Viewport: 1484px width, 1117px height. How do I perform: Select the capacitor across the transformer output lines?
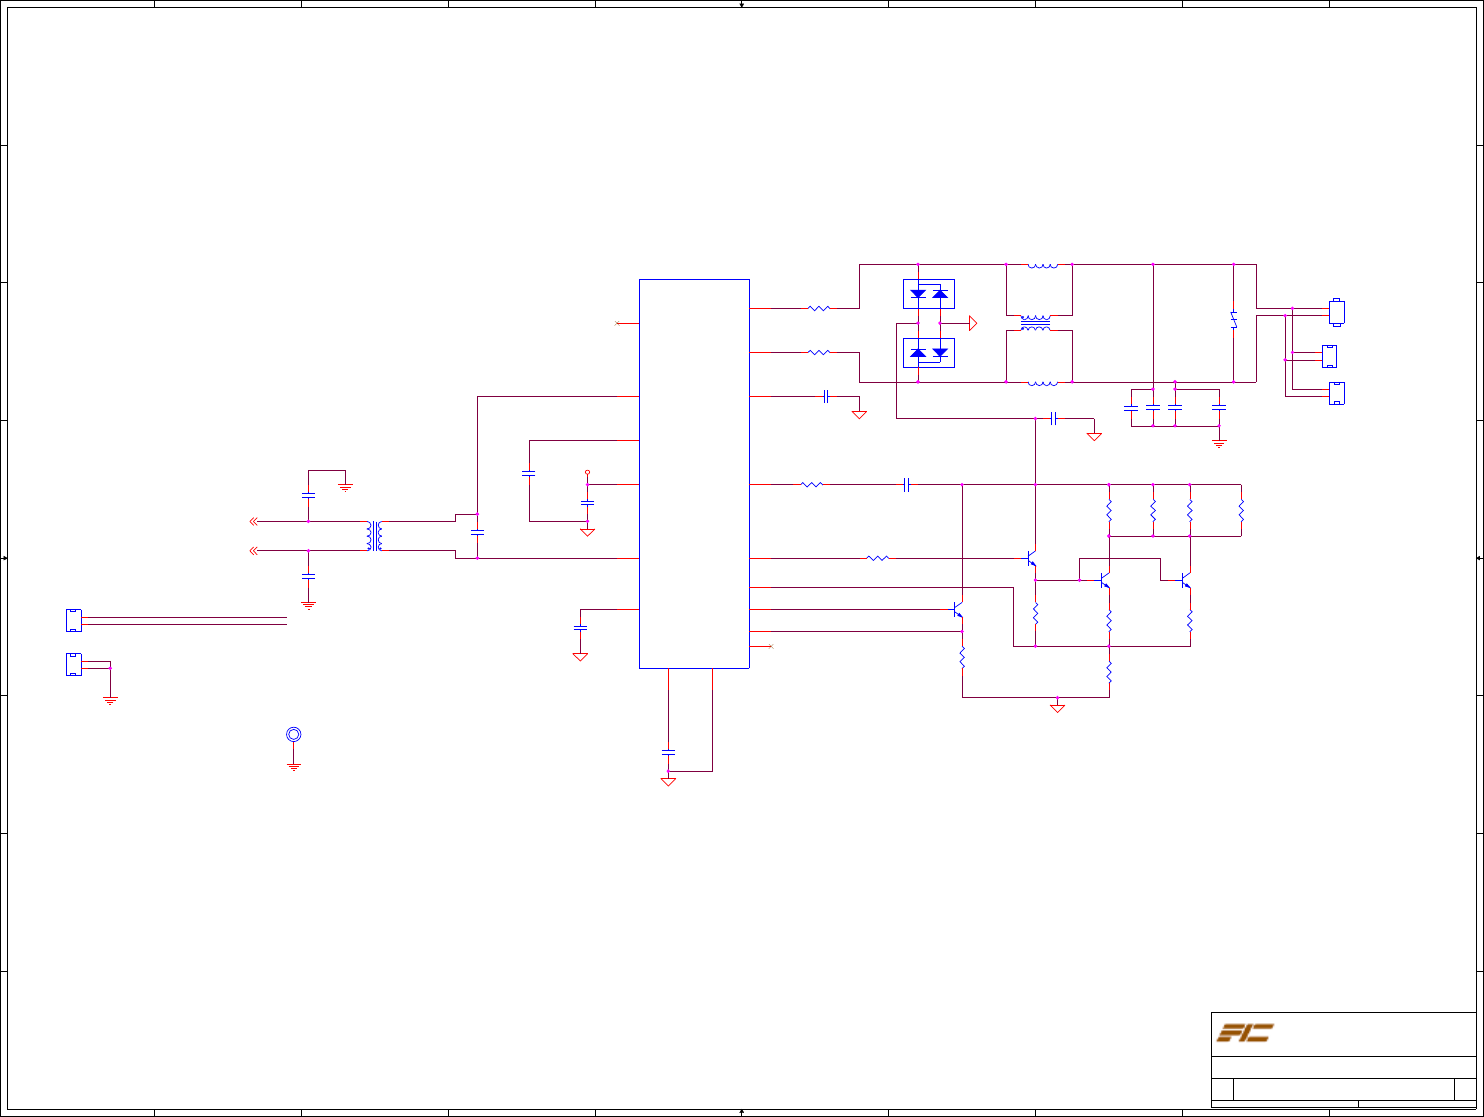(x=477, y=532)
